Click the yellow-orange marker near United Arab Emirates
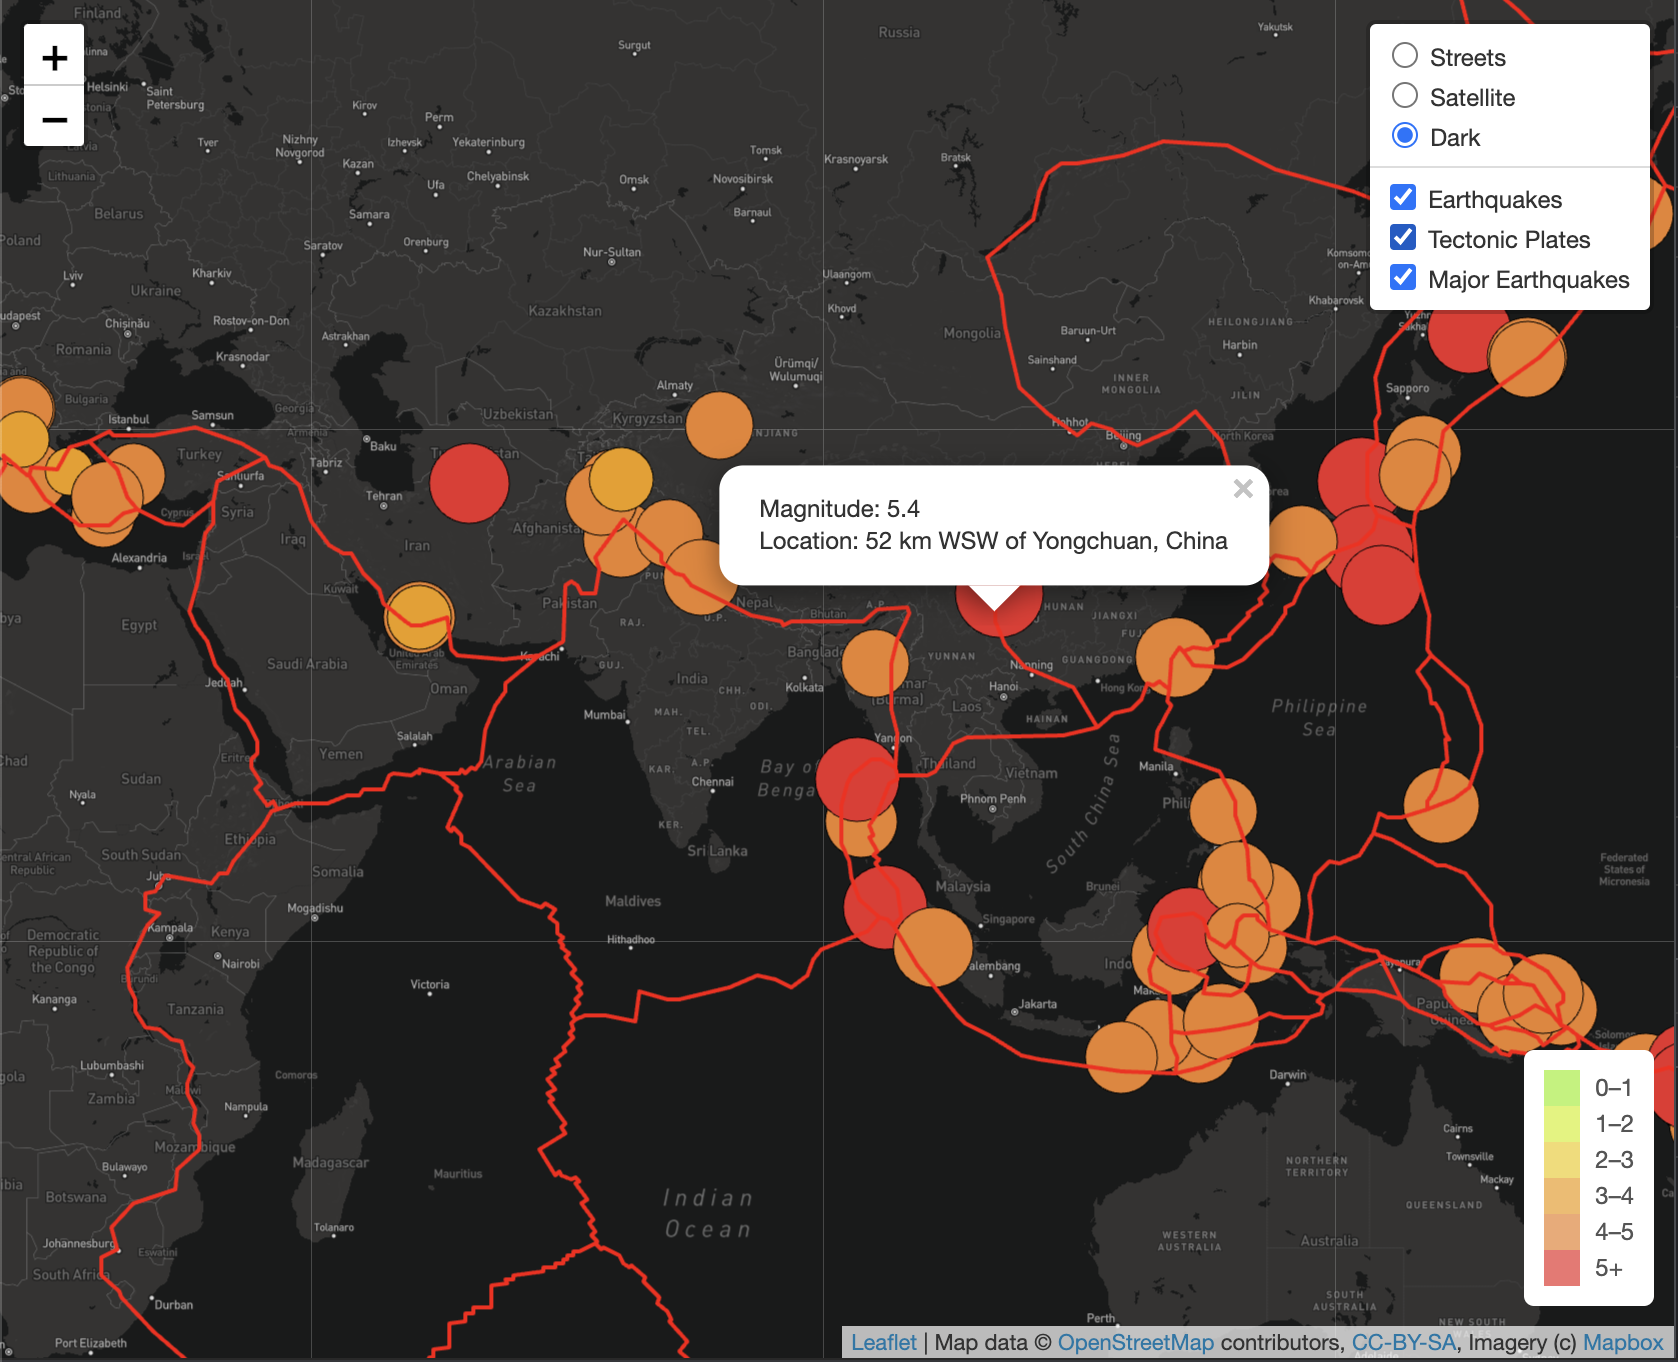The height and width of the screenshot is (1362, 1678). coord(419,617)
